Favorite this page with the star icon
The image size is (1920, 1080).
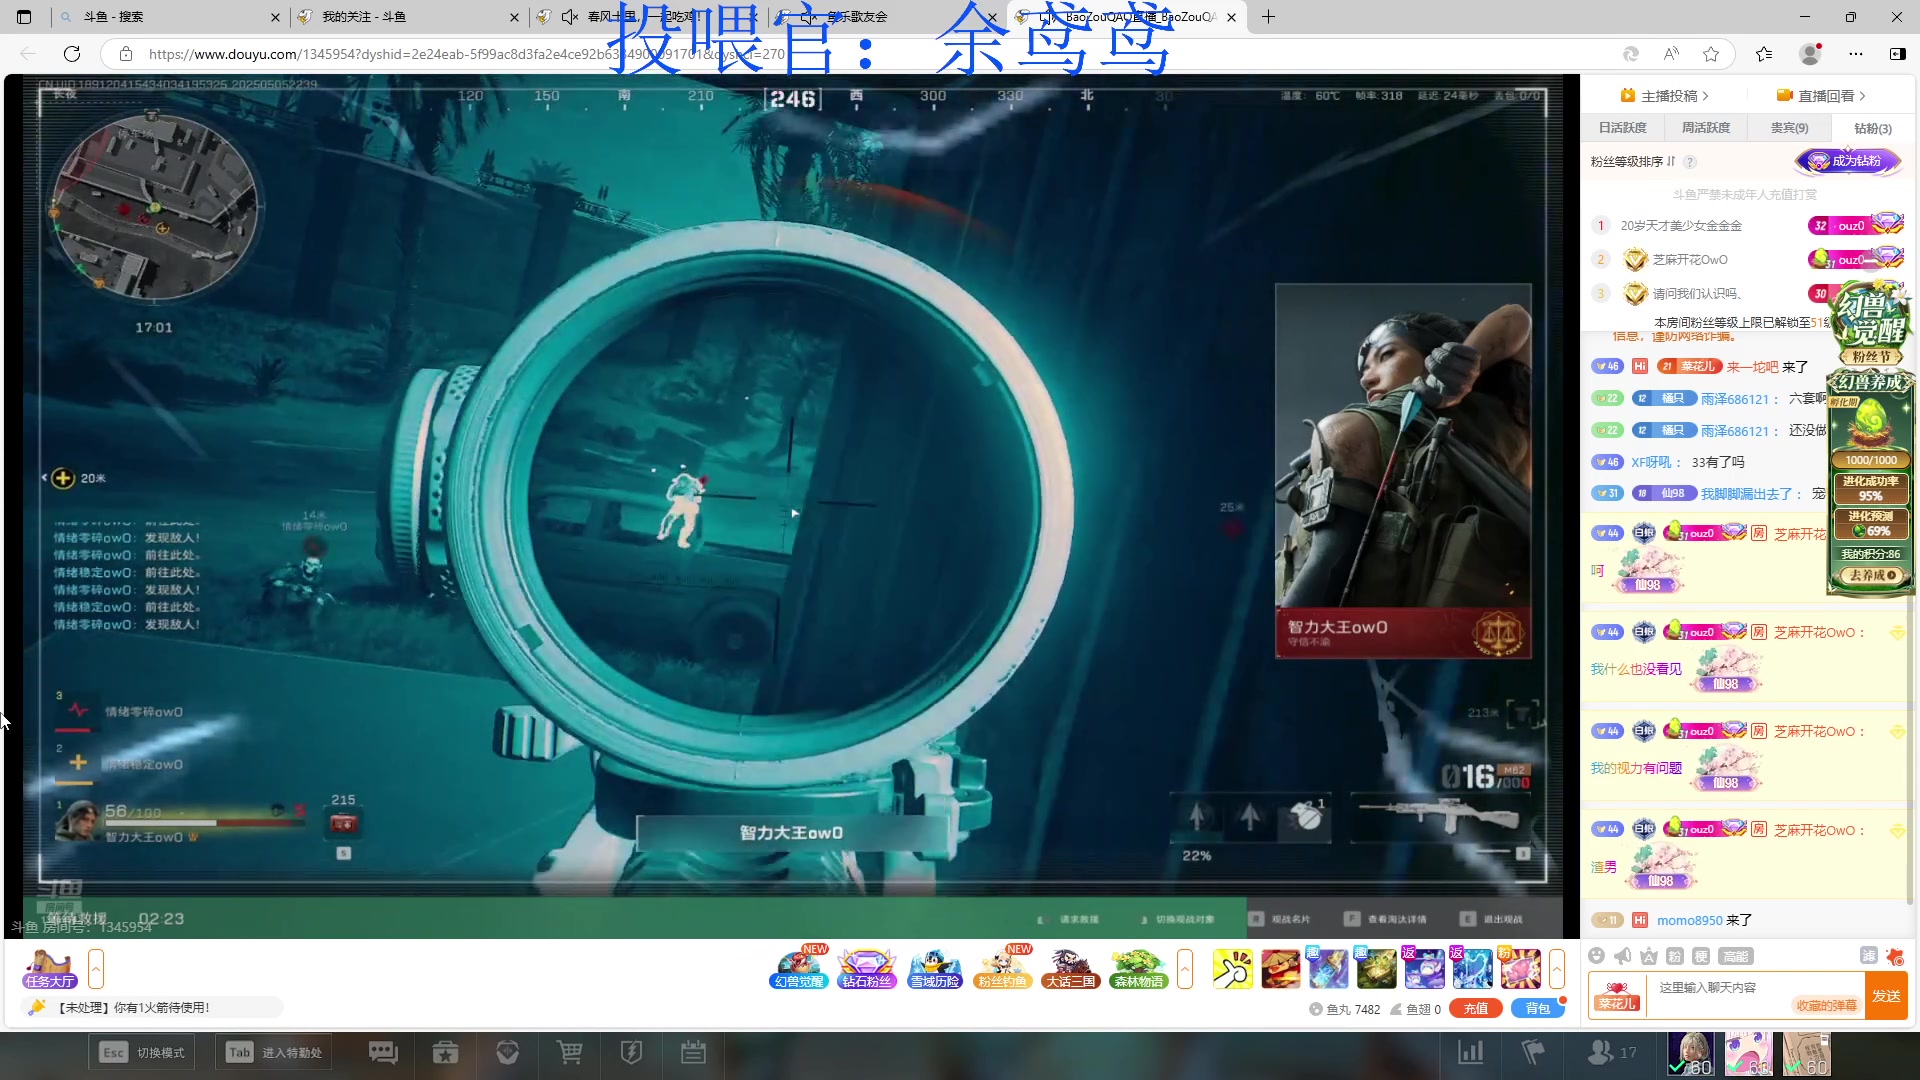1711,54
